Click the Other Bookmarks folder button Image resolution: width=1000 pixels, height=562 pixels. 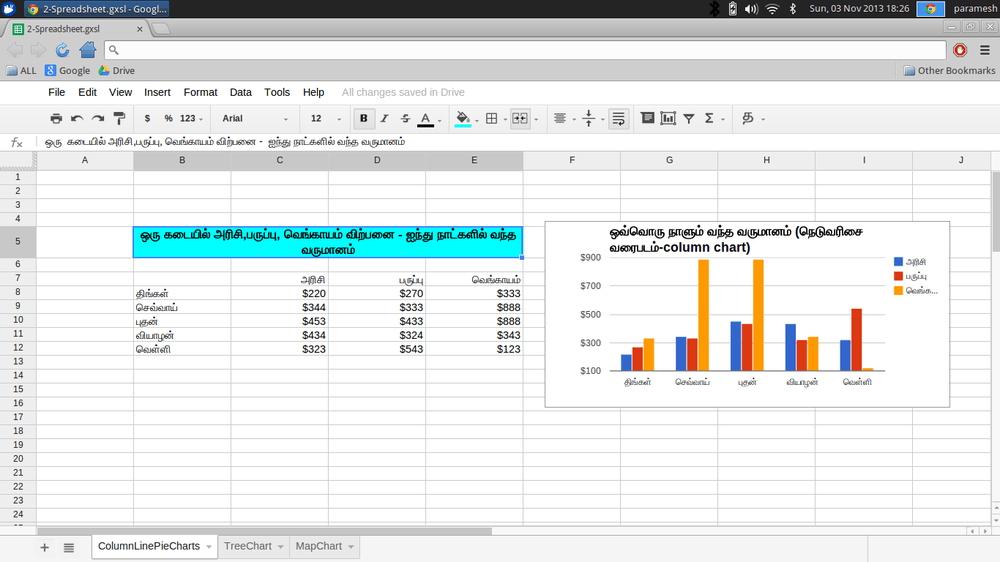click(x=949, y=71)
